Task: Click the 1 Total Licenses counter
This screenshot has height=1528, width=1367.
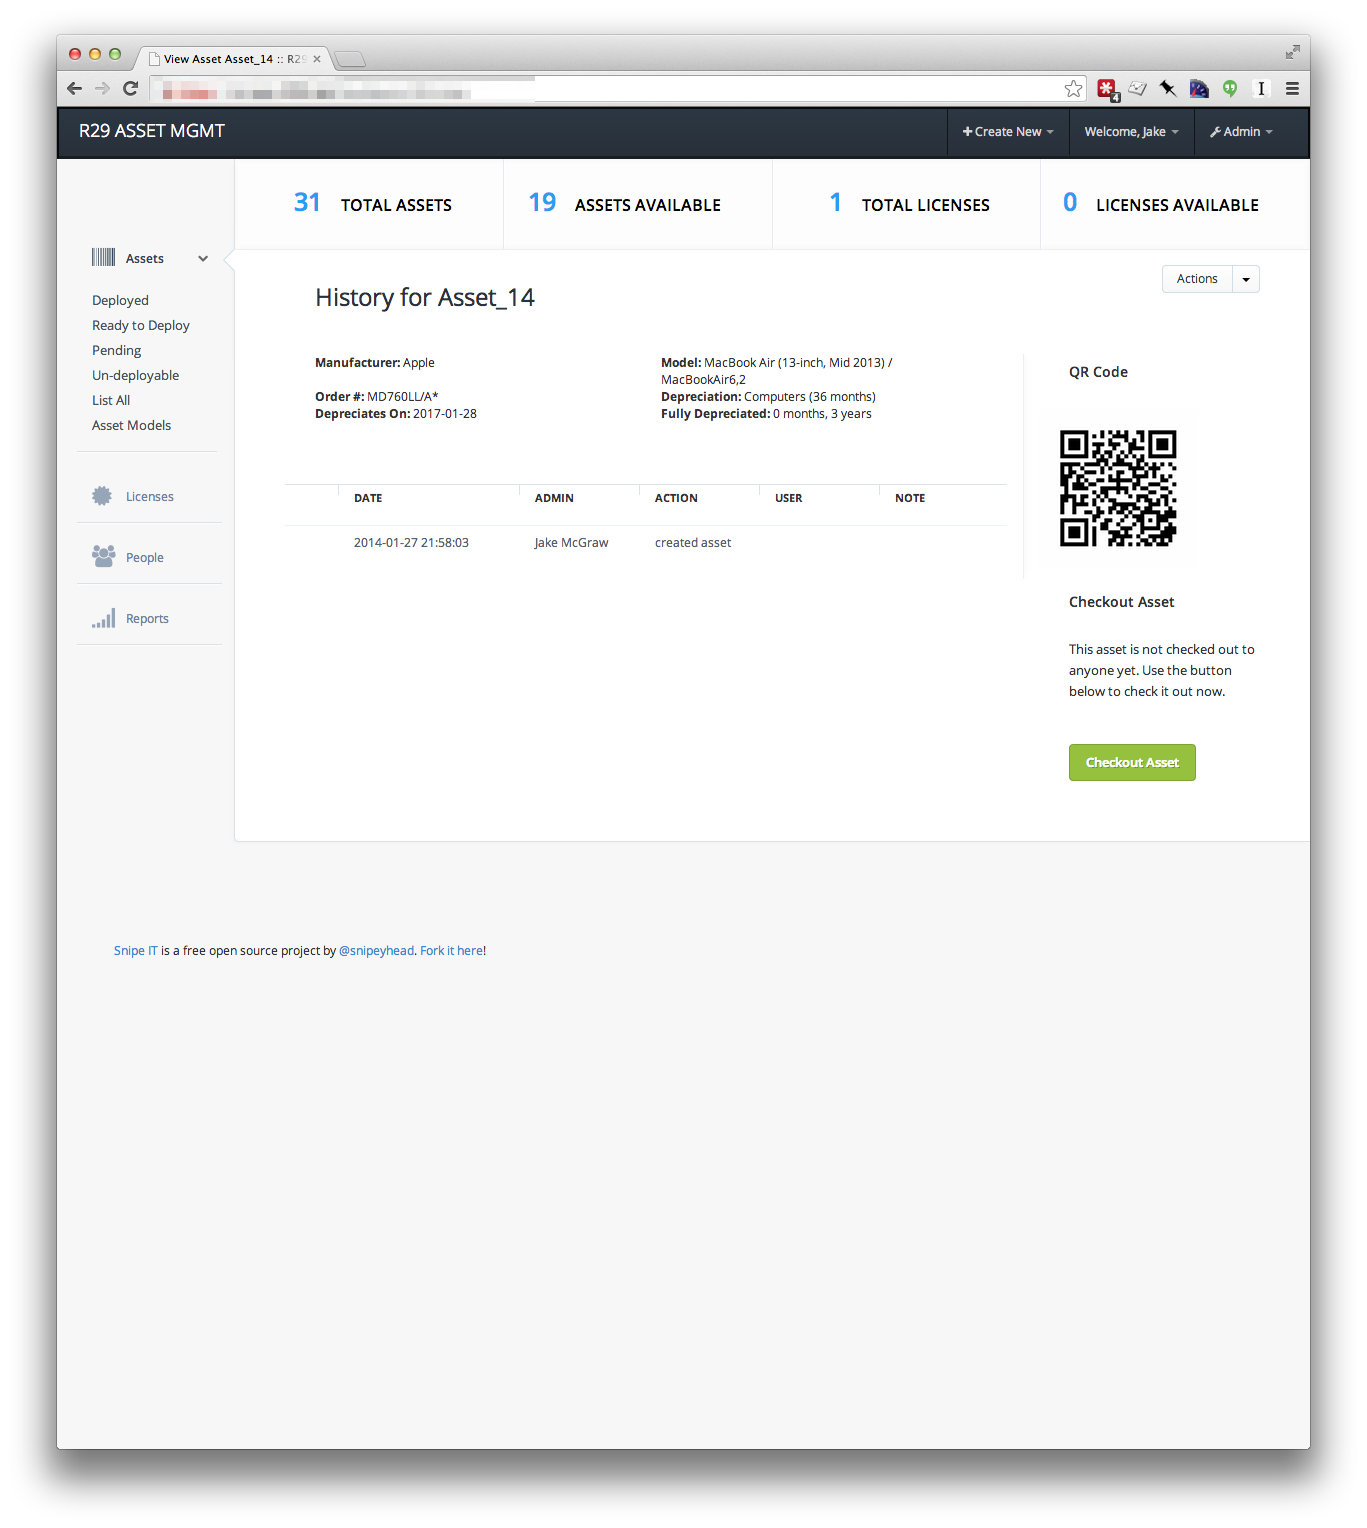Action: (909, 204)
